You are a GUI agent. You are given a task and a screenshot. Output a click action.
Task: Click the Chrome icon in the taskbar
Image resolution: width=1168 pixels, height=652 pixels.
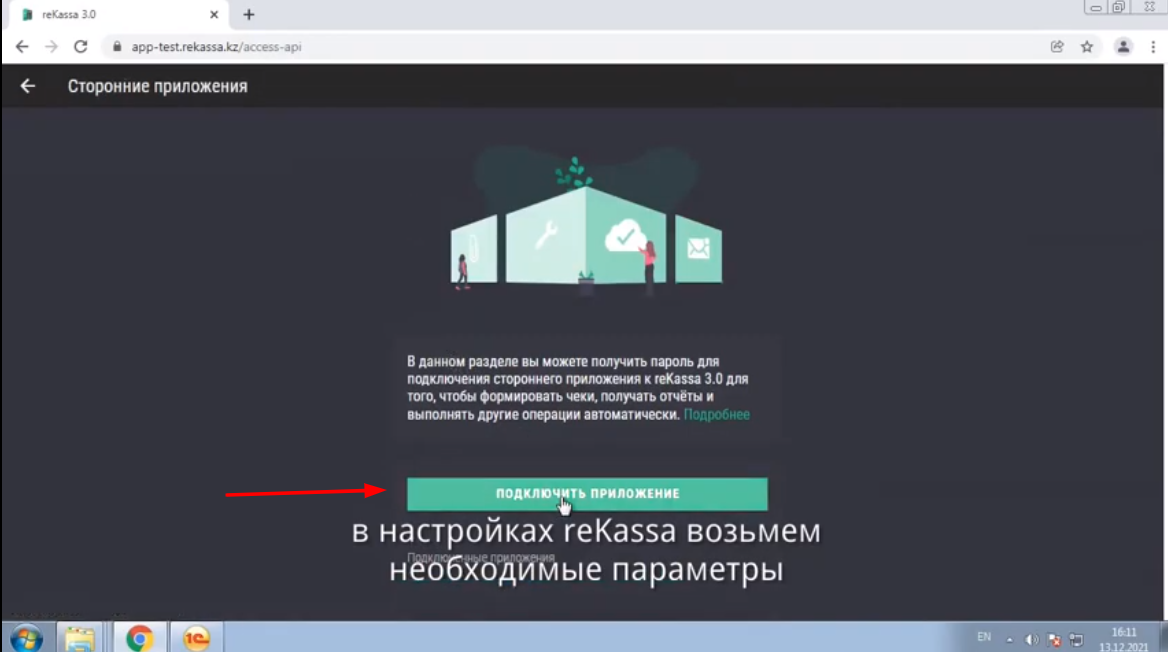139,639
